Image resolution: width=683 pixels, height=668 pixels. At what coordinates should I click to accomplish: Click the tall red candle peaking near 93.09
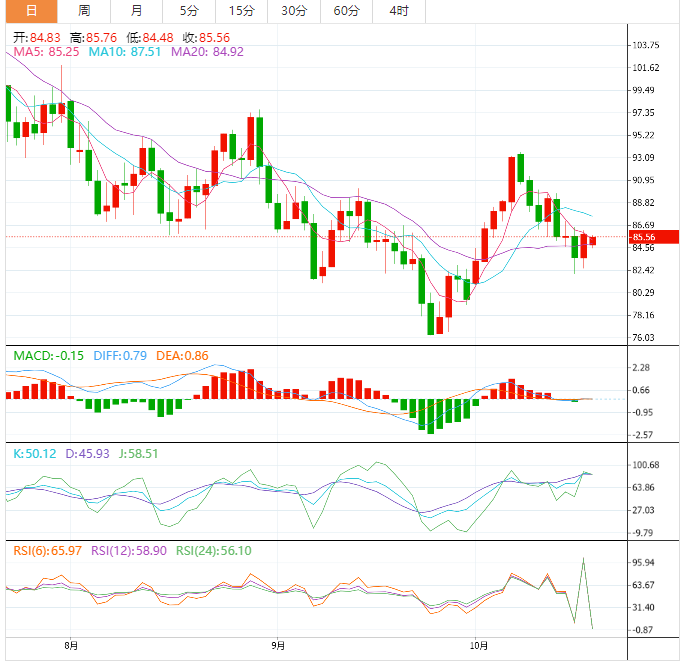(511, 179)
